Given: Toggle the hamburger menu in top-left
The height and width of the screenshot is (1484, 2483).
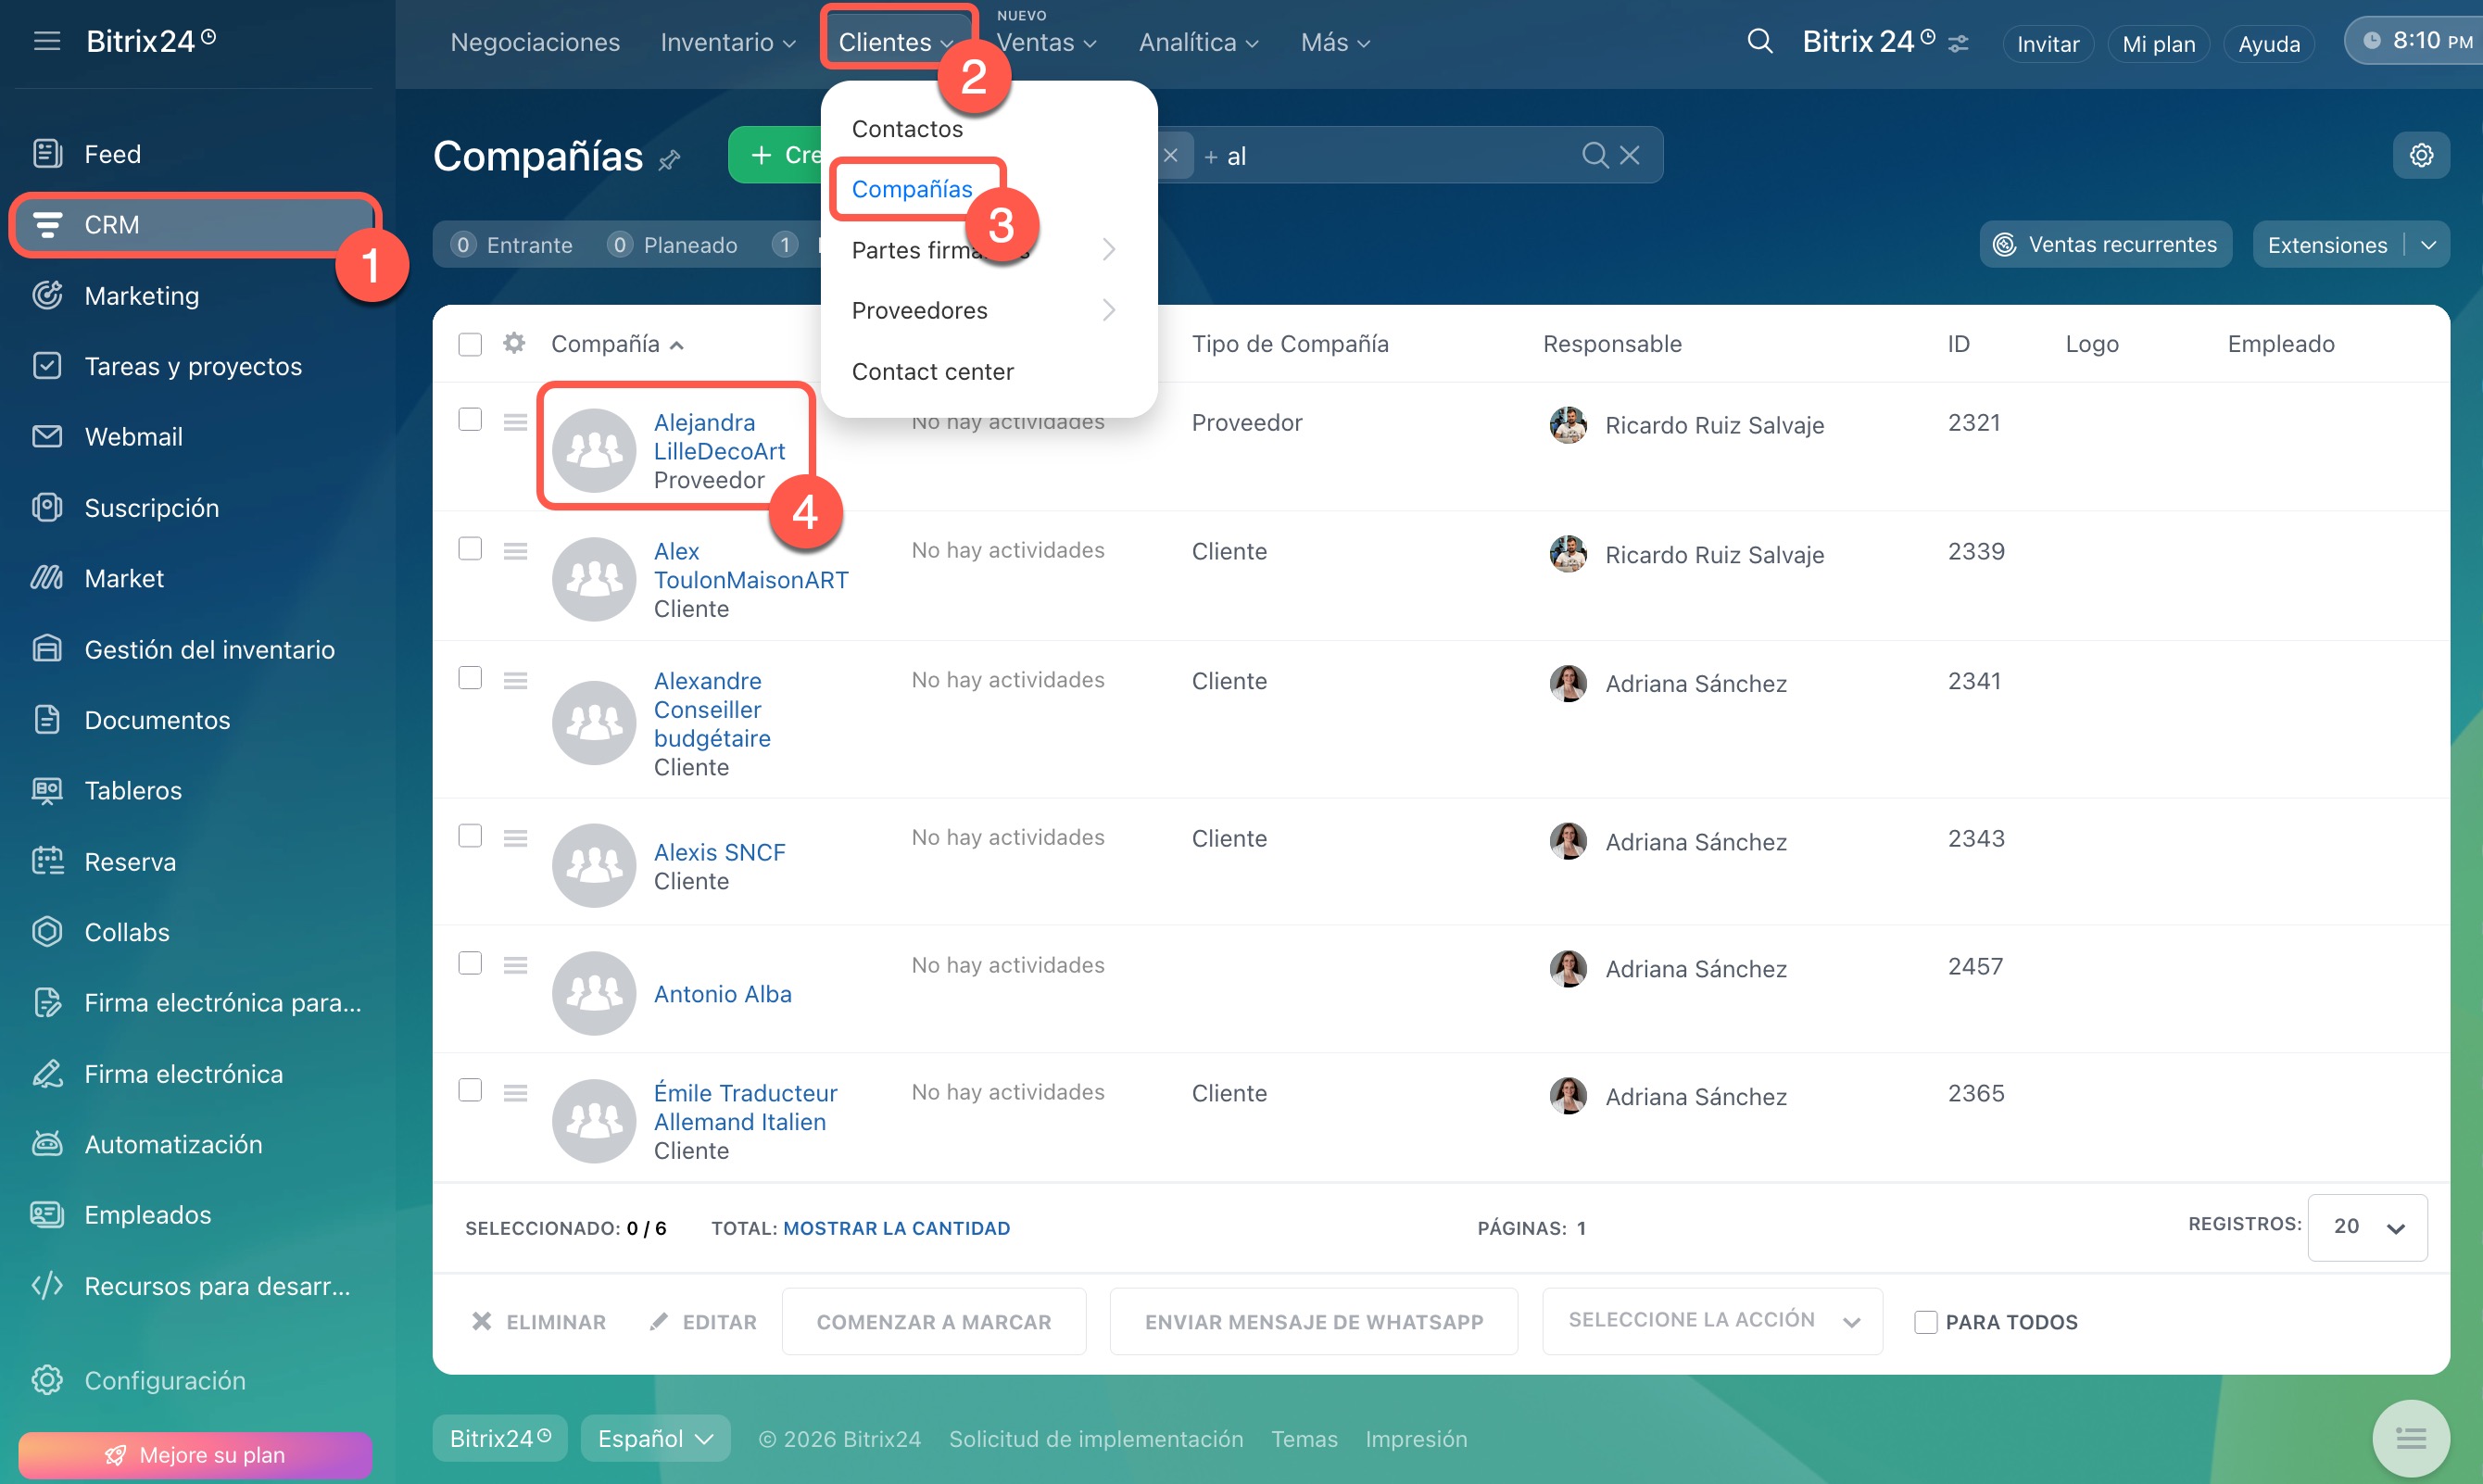Looking at the screenshot, I should (x=46, y=41).
